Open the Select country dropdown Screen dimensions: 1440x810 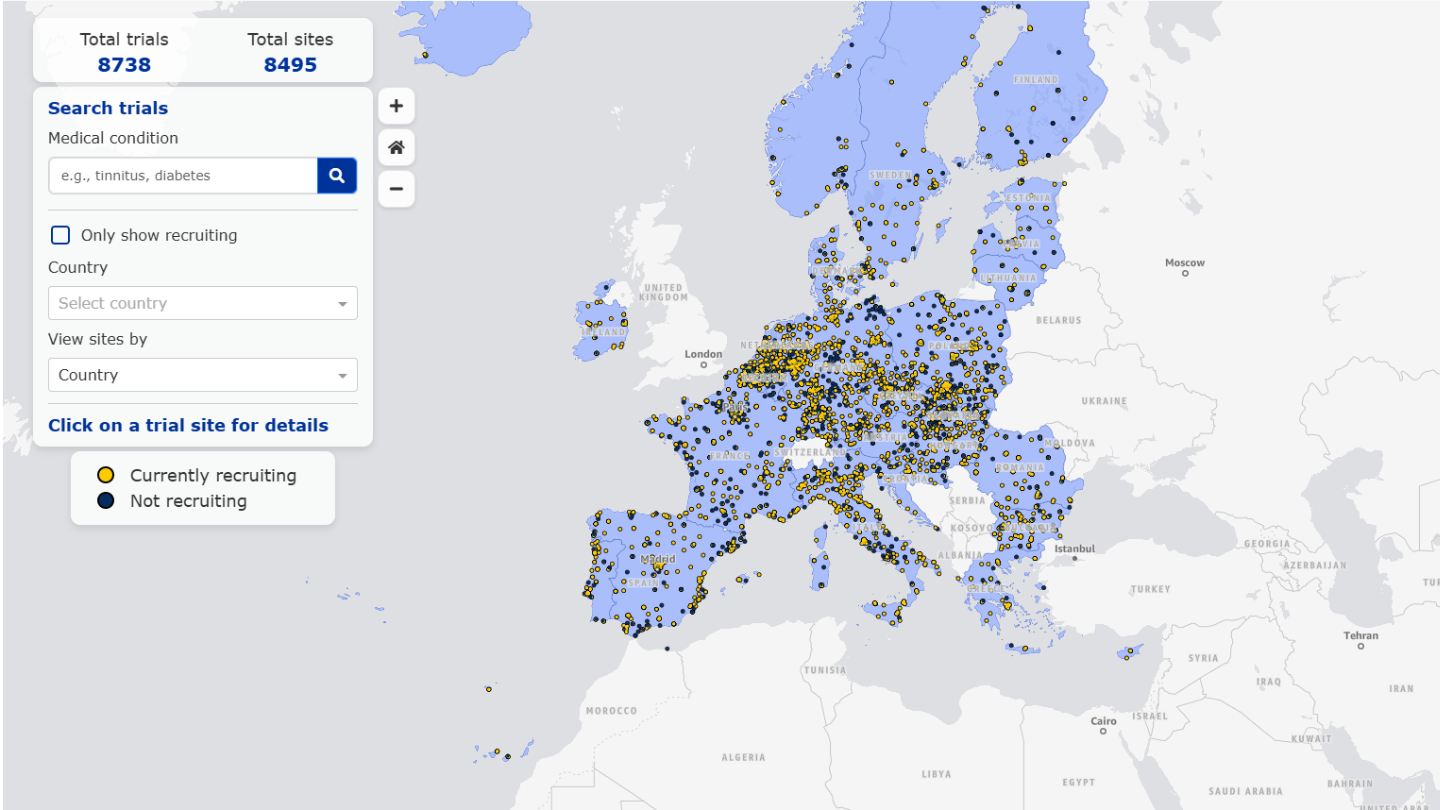click(x=202, y=303)
